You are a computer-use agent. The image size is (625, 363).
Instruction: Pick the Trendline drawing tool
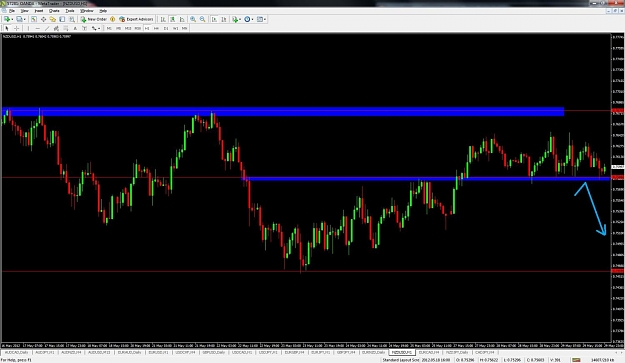[x=47, y=28]
